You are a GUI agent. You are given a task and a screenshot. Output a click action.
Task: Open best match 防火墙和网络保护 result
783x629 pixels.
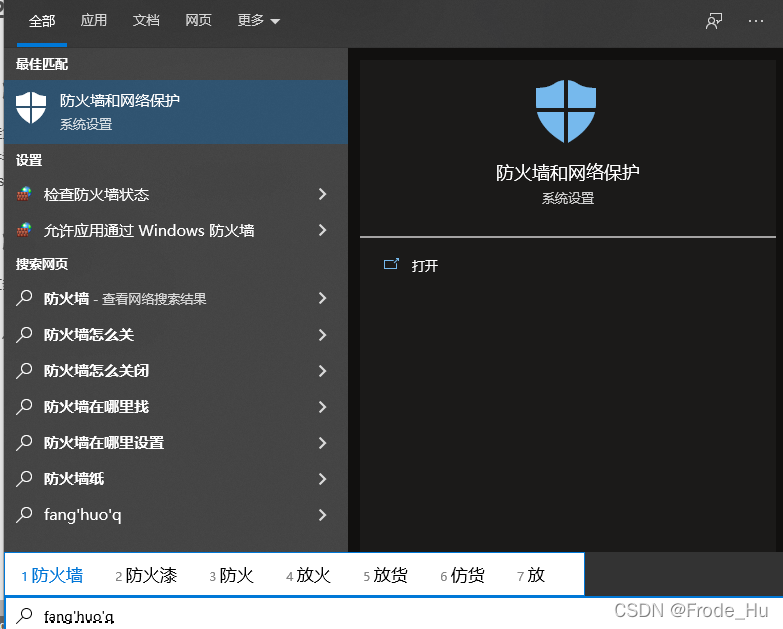tap(176, 112)
